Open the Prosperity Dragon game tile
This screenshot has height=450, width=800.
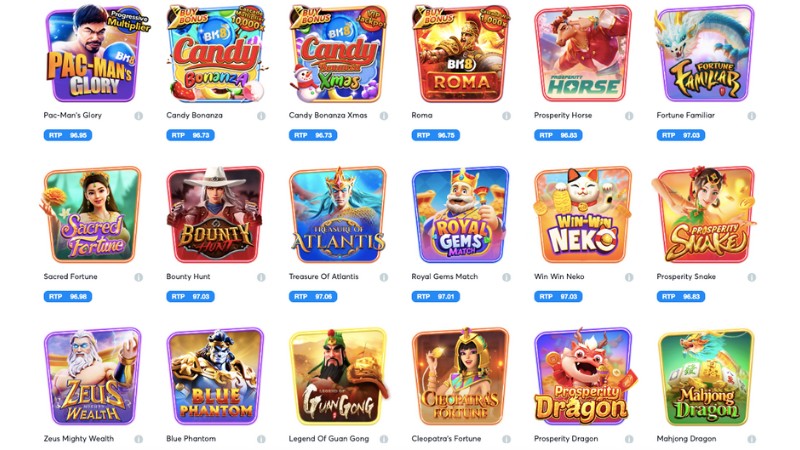click(x=583, y=377)
